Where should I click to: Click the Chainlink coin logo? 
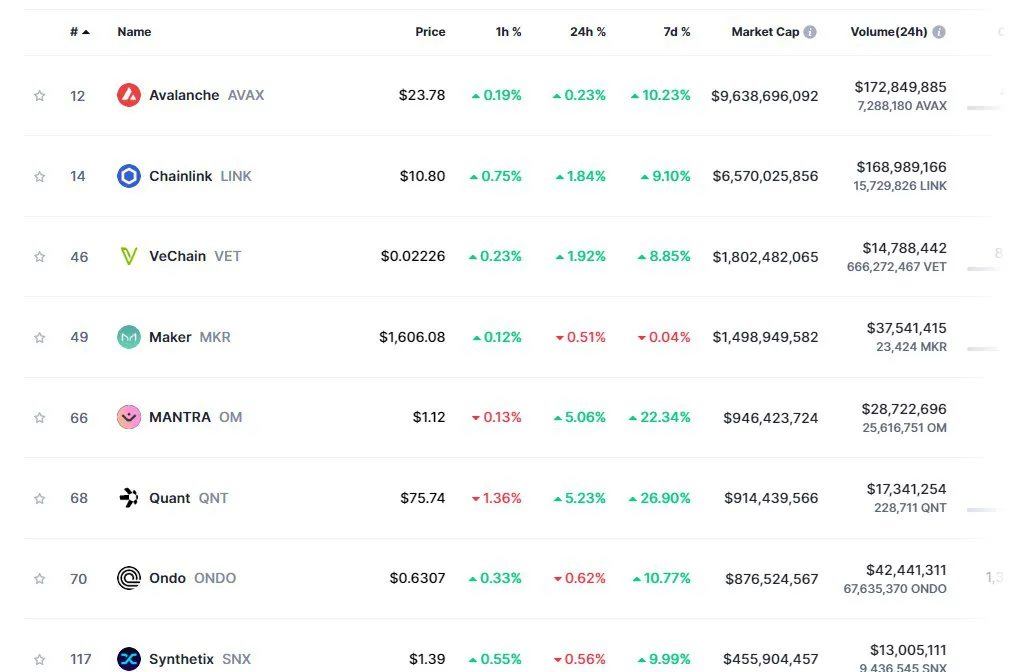pos(128,176)
